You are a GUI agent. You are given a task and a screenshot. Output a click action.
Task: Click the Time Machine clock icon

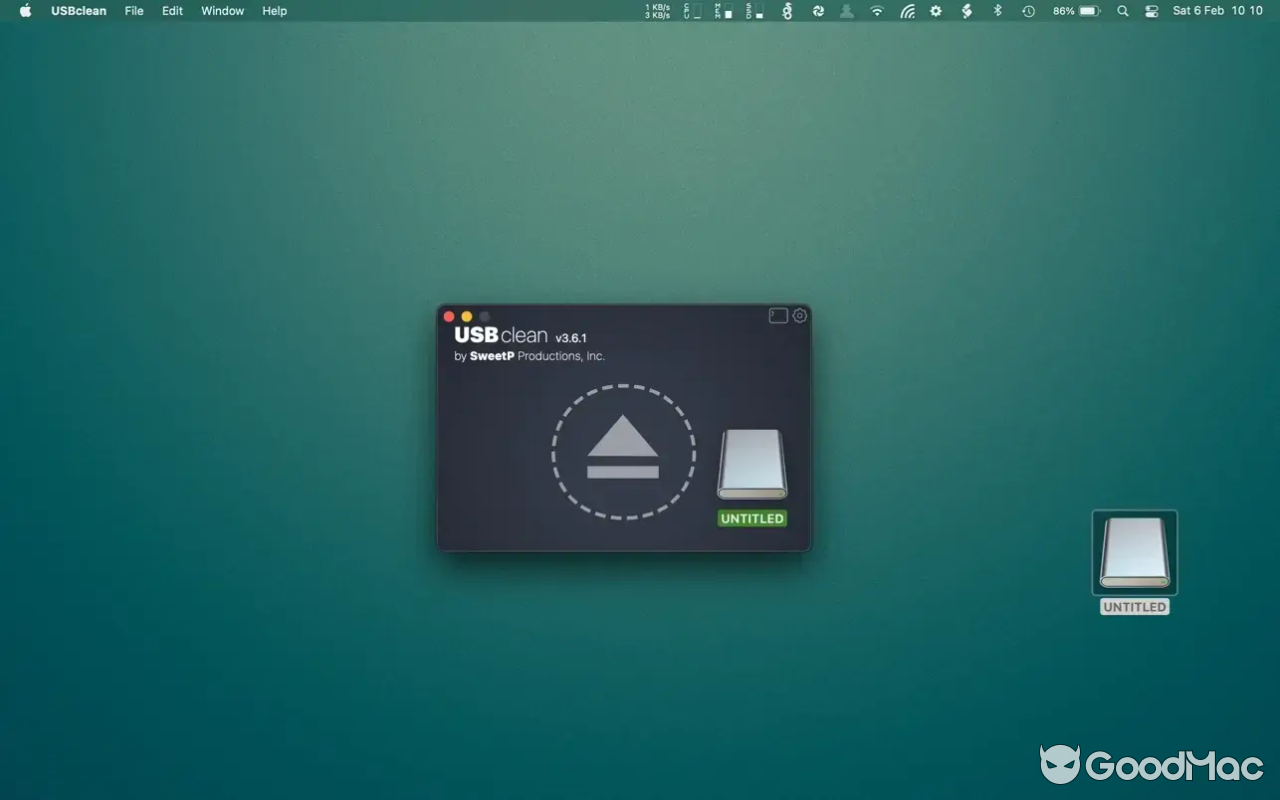[1027, 11]
